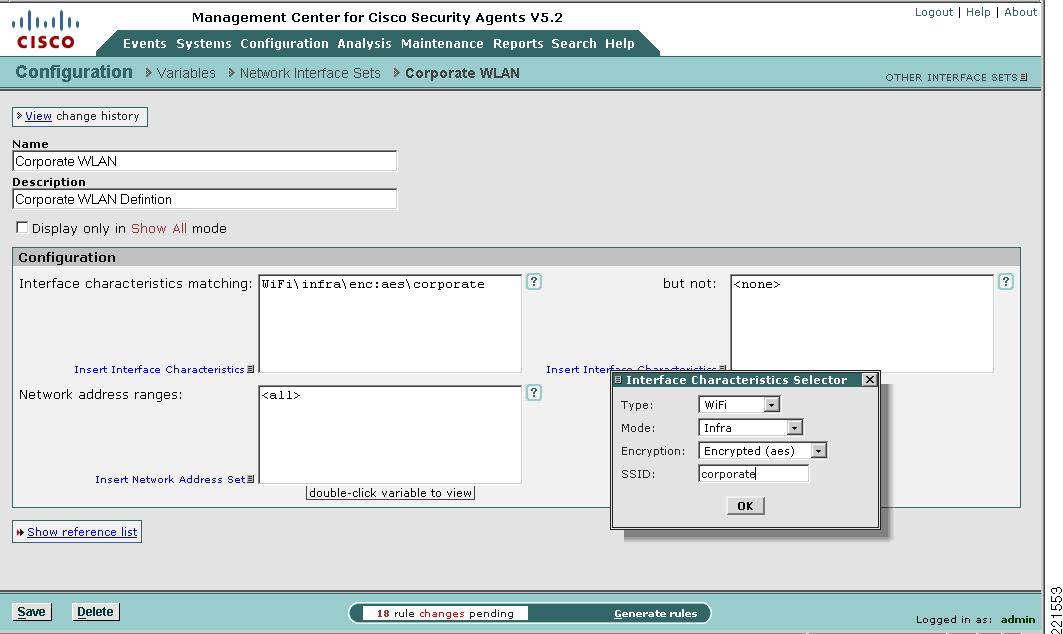Toggle 'Display only in Show All mode' checkbox
Screen dimensions: 1063x634
pyautogui.click(x=22, y=228)
